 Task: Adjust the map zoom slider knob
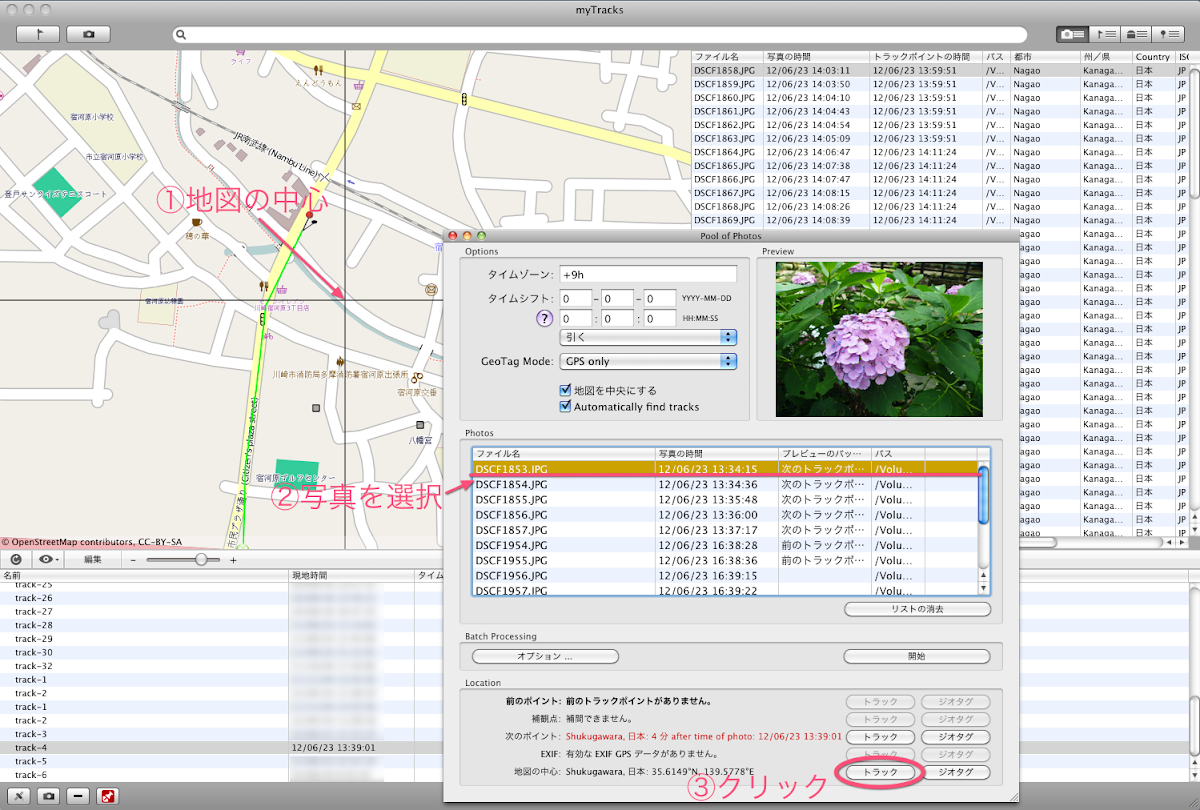click(x=202, y=560)
